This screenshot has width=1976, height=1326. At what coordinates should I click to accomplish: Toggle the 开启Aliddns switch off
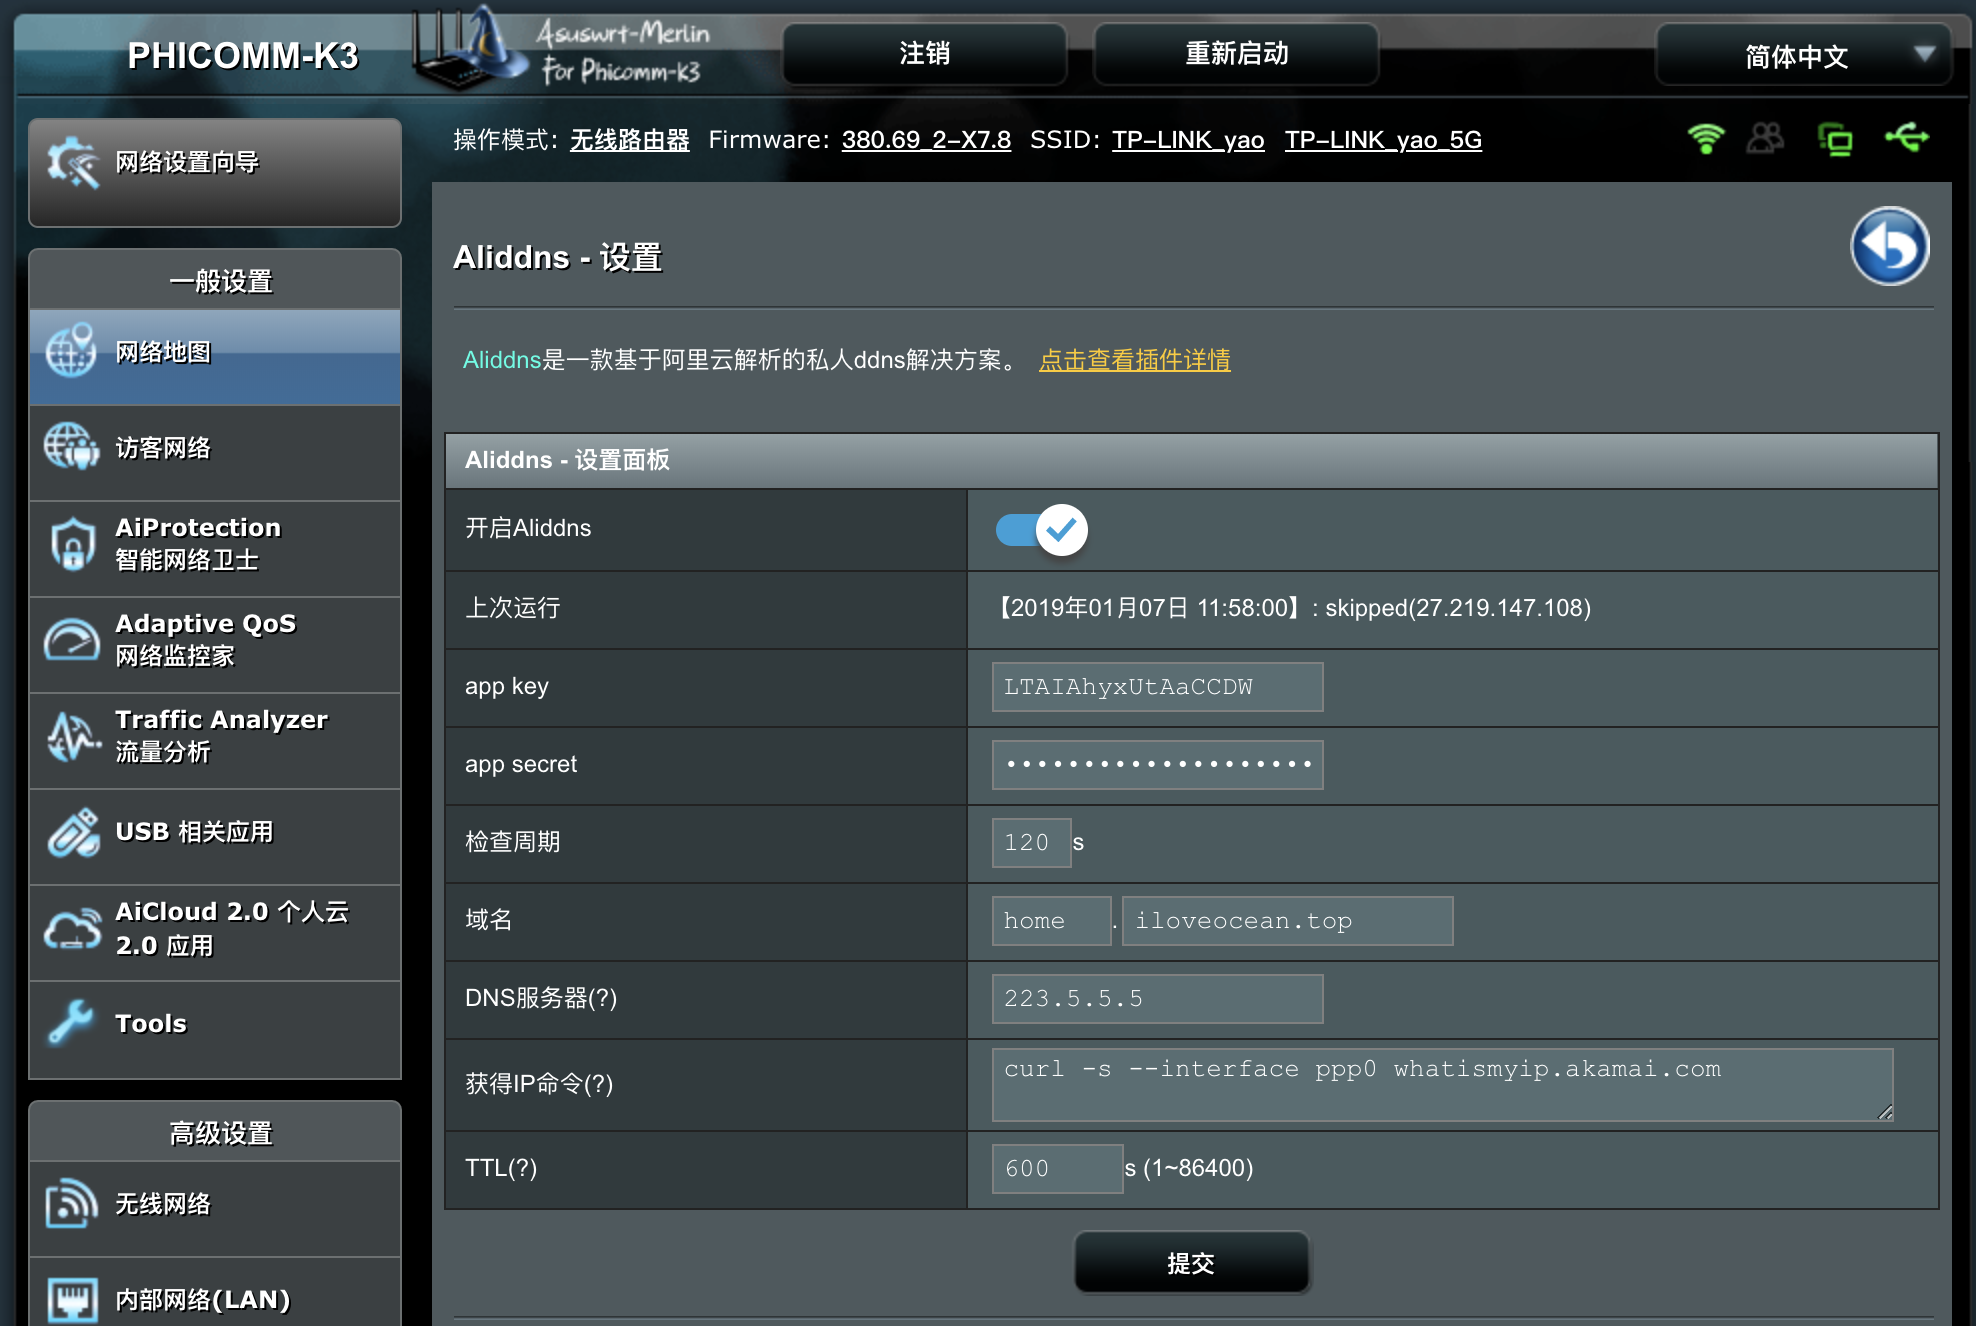(x=1041, y=530)
